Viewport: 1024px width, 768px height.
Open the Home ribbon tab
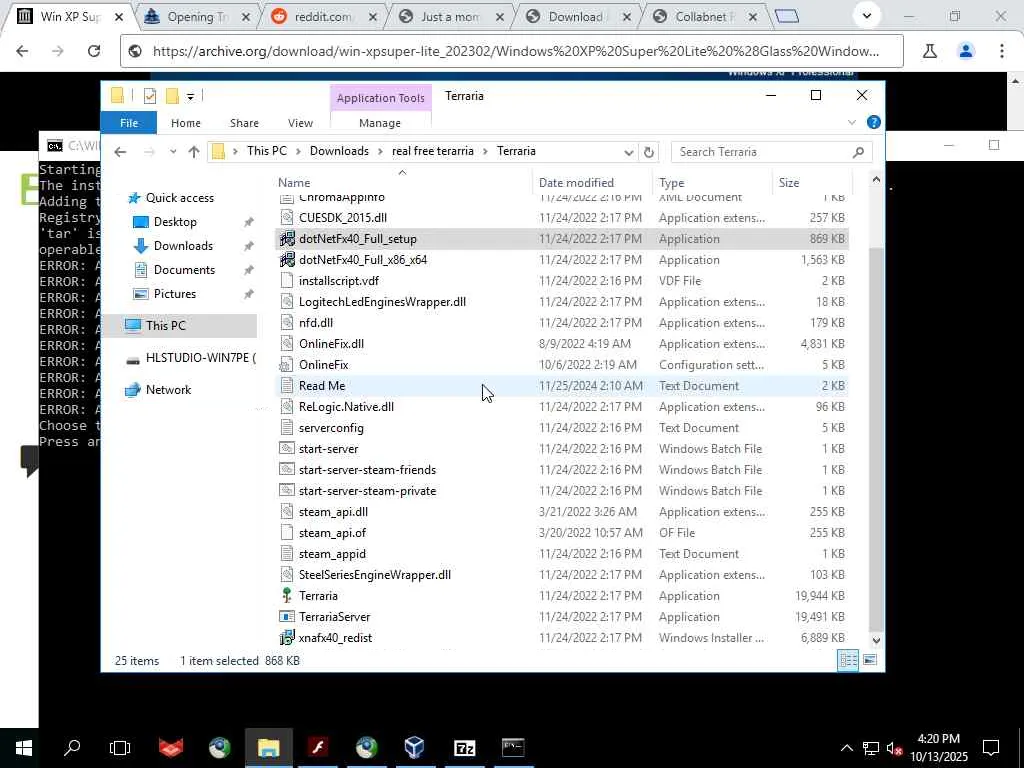pyautogui.click(x=185, y=123)
